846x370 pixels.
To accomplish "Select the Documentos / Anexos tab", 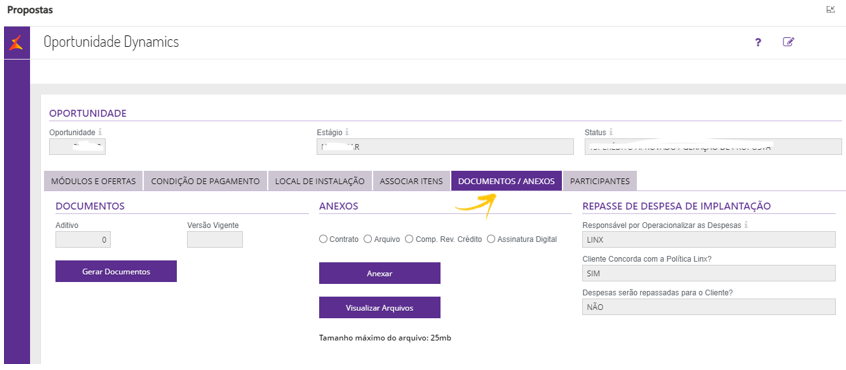I will pos(507,181).
